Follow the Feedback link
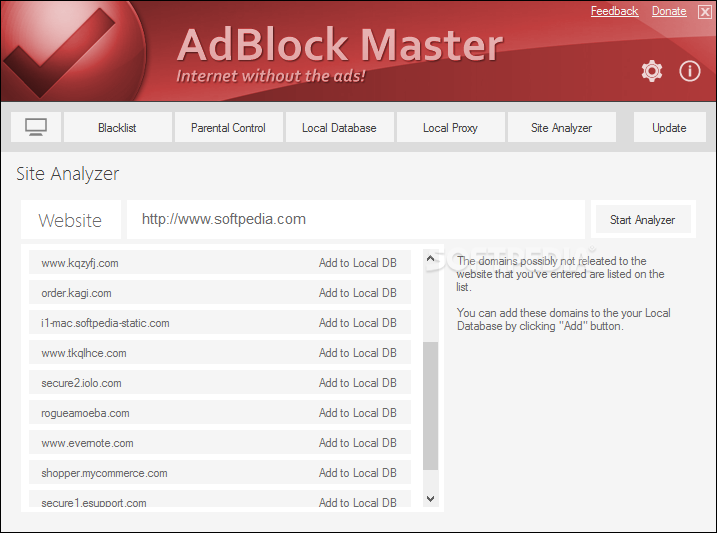The image size is (717, 533). point(614,11)
